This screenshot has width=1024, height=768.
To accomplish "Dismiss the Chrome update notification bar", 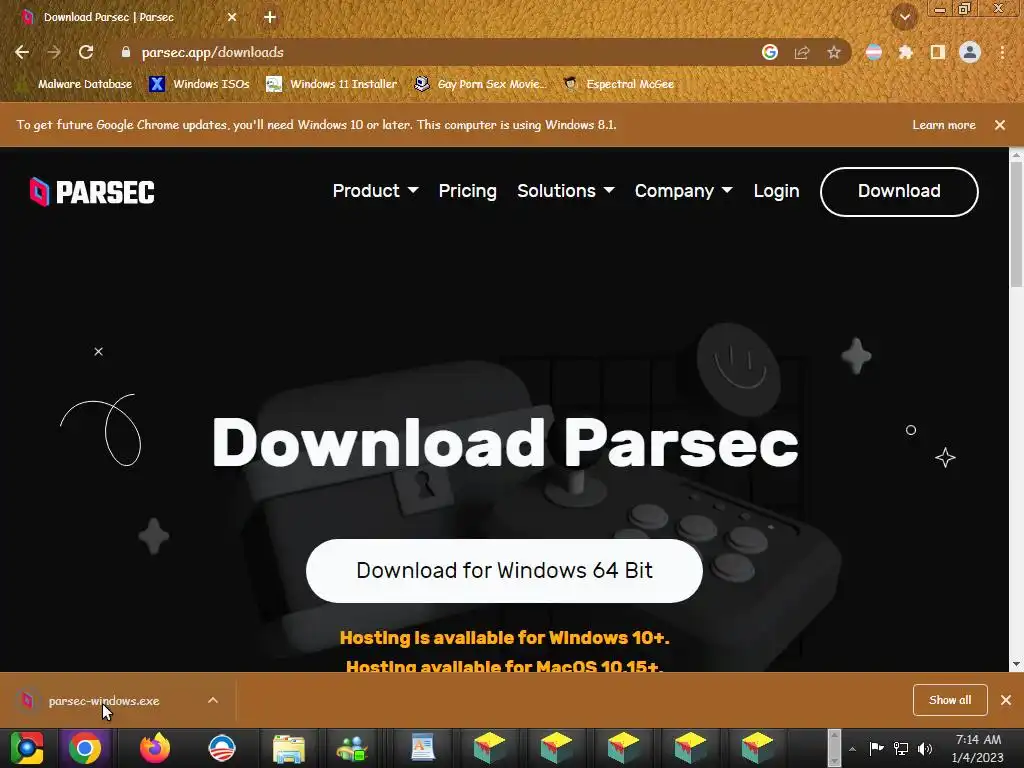I will click(x=1000, y=125).
